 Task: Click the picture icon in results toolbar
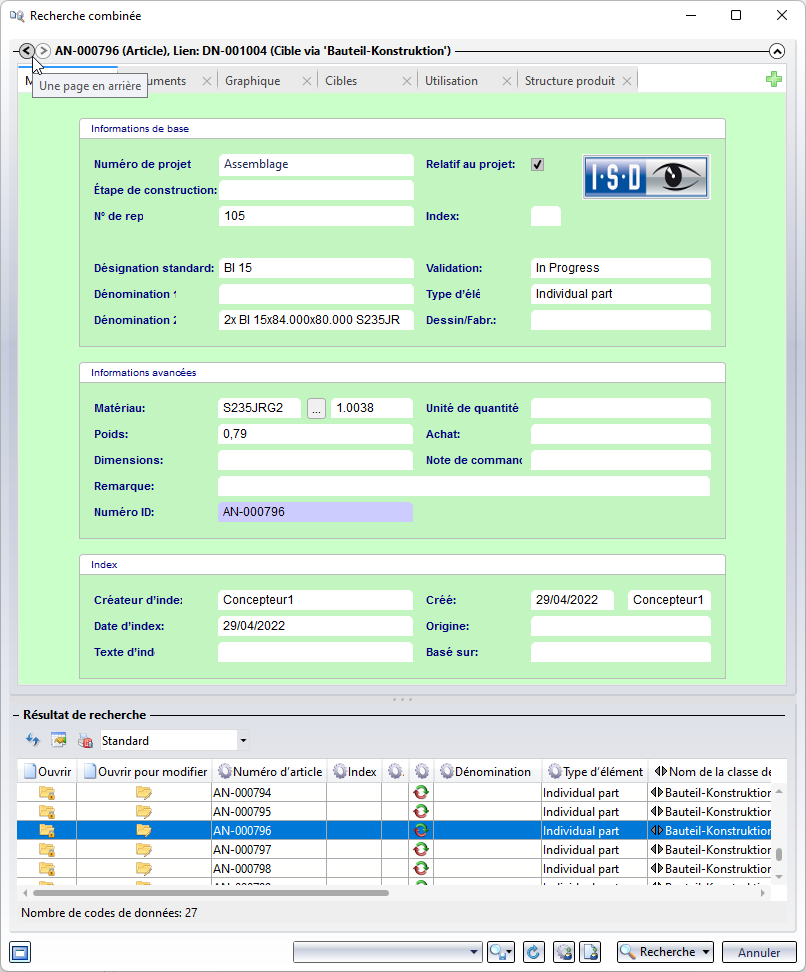point(59,740)
